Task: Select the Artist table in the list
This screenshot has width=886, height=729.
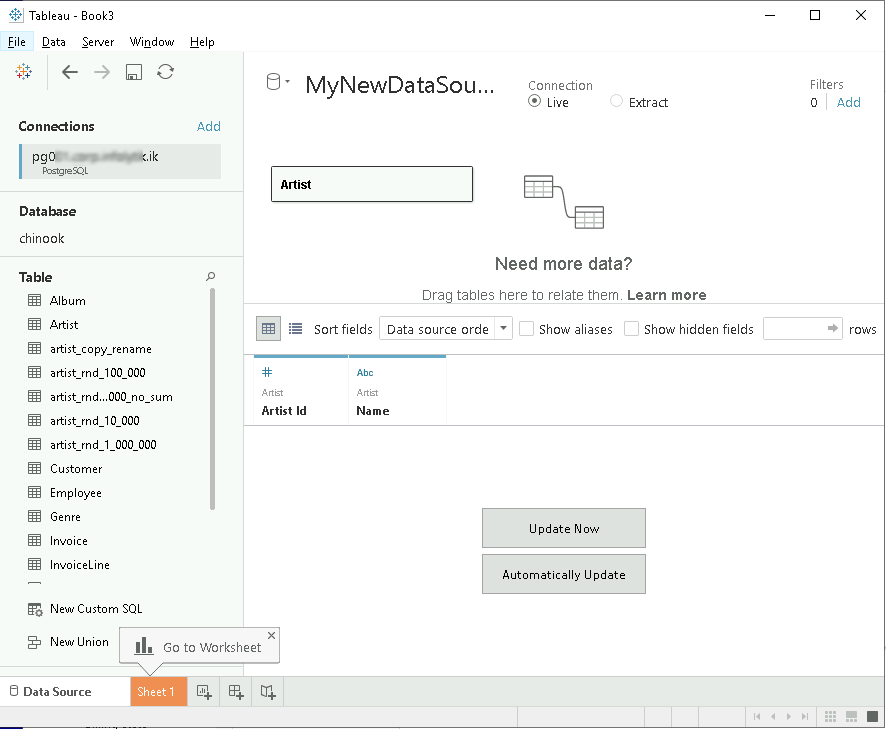Action: tap(64, 324)
